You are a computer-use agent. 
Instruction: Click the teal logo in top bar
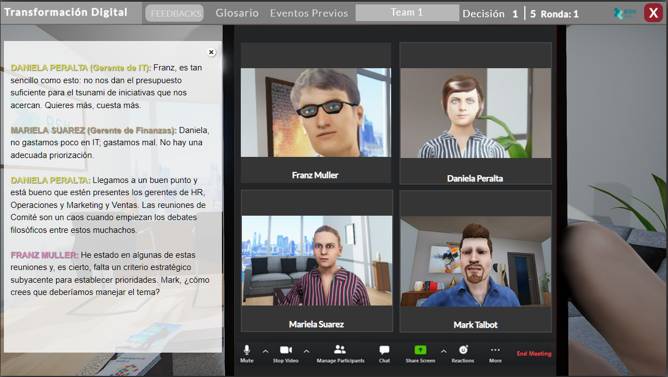pyautogui.click(x=623, y=13)
